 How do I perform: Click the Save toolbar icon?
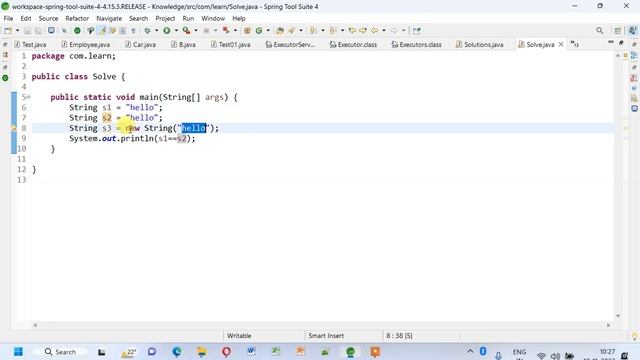tap(27, 31)
